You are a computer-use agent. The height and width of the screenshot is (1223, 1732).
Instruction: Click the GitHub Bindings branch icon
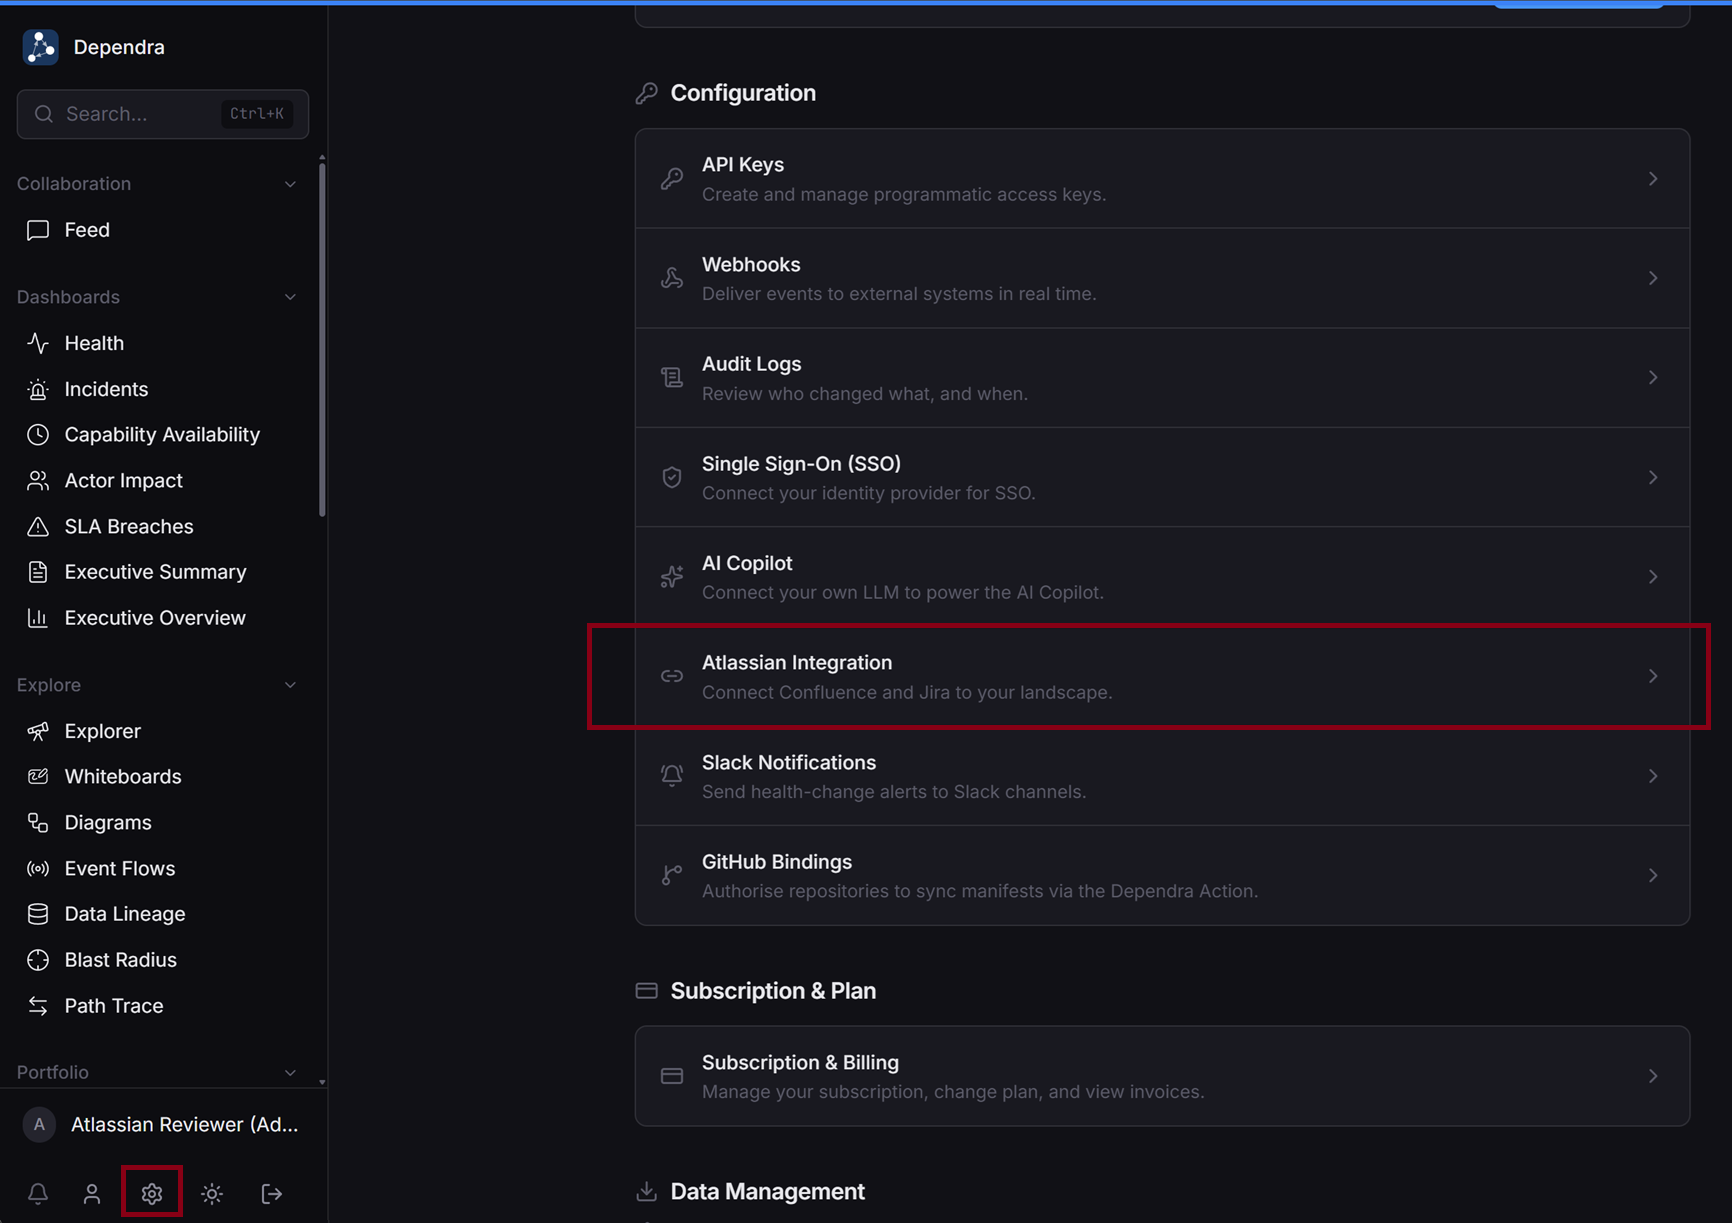tap(672, 875)
